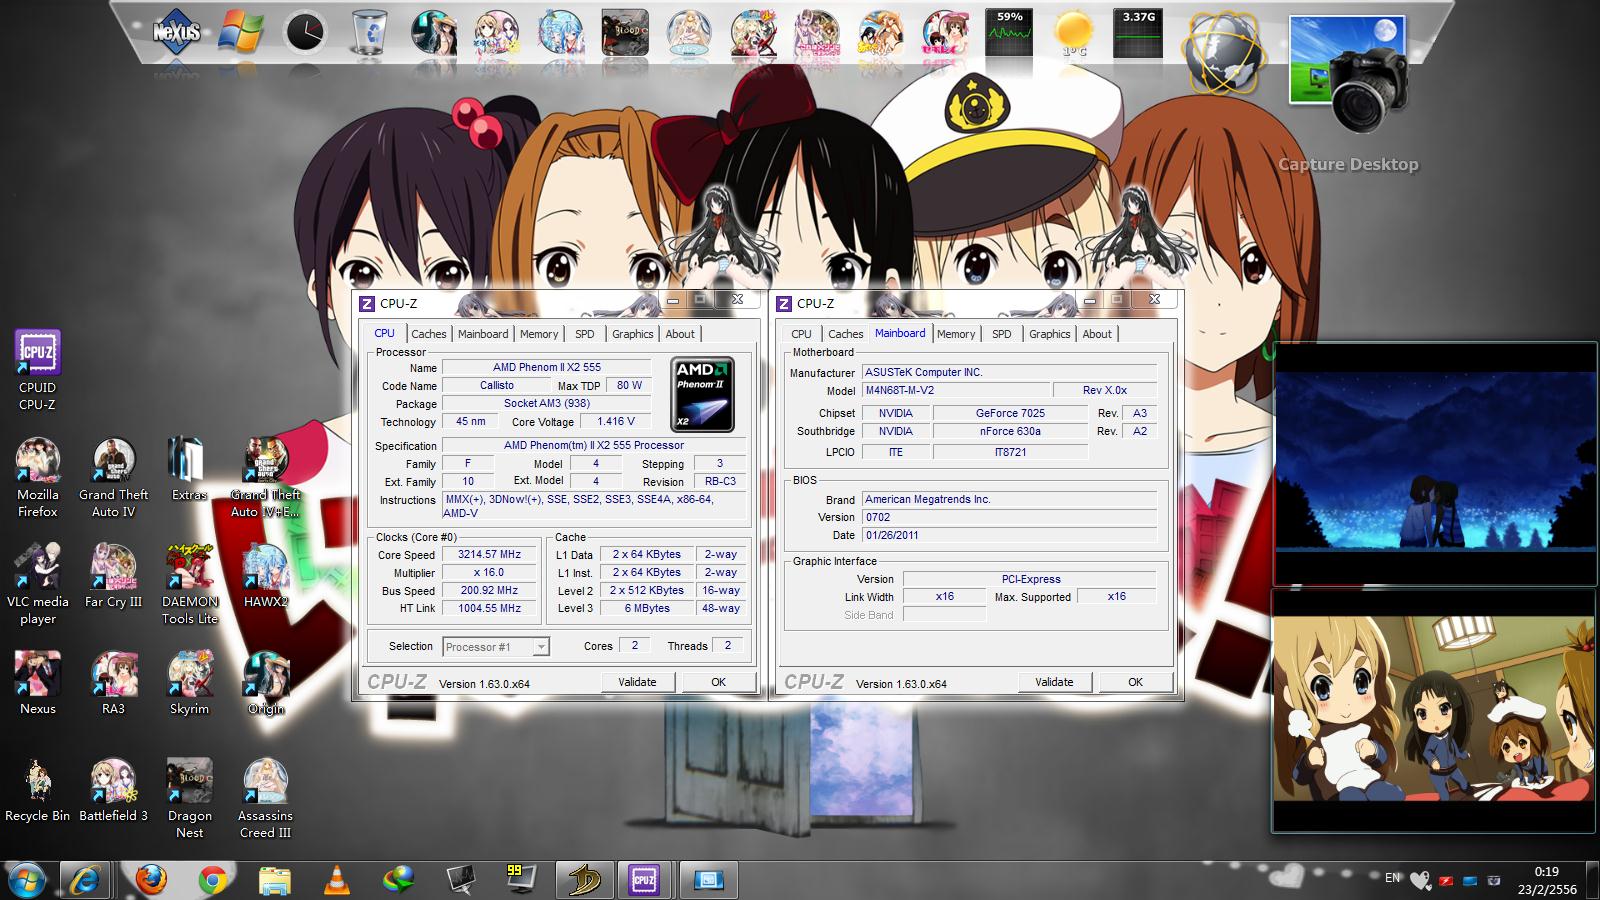Click the processor name 'AMD Phenom II X2 555'

click(547, 368)
